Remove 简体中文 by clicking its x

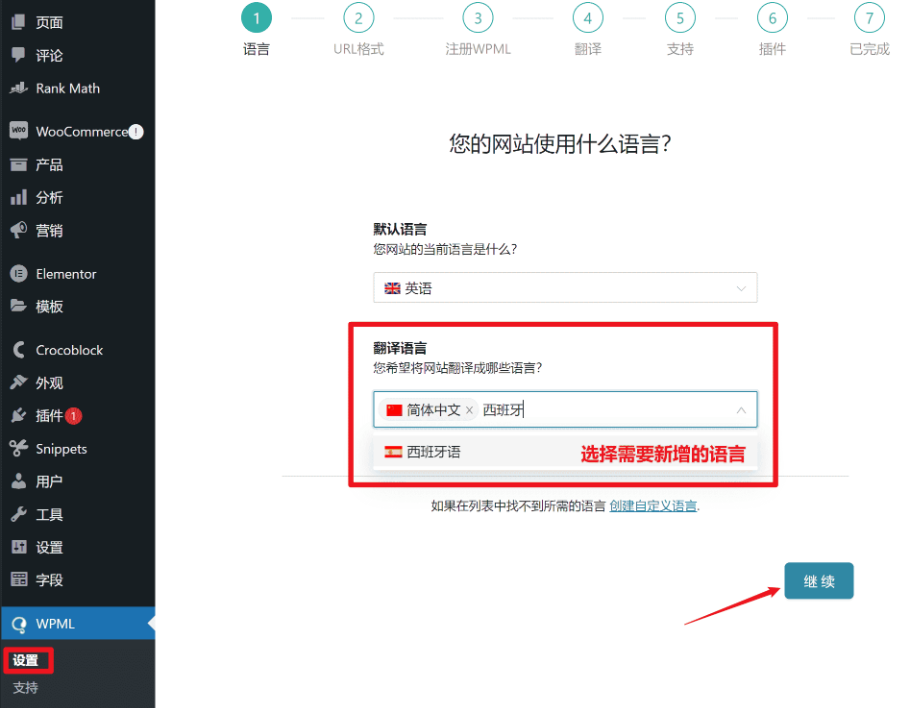469,410
